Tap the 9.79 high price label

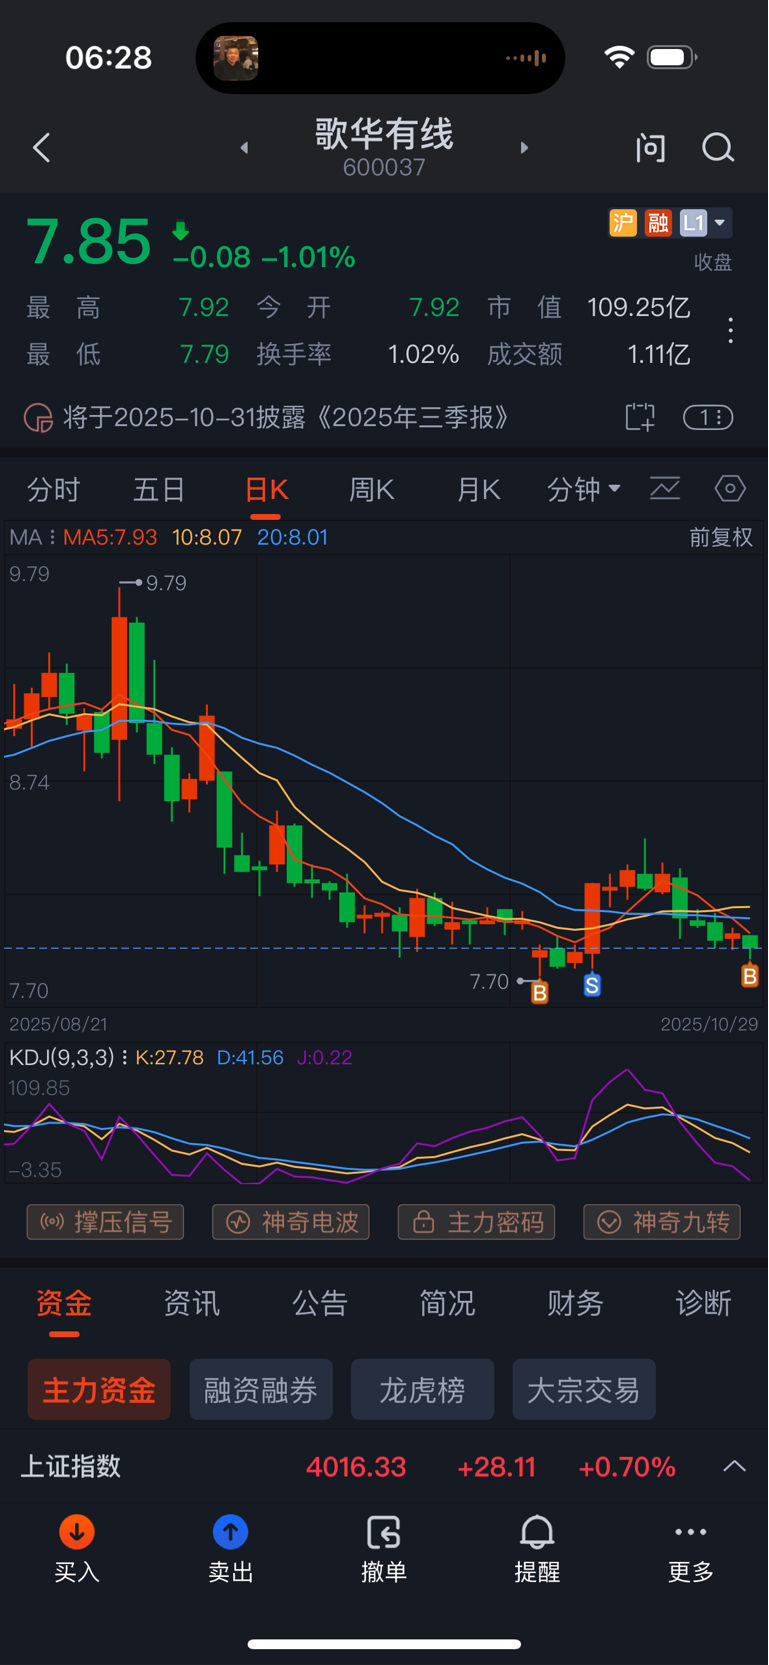tap(166, 583)
